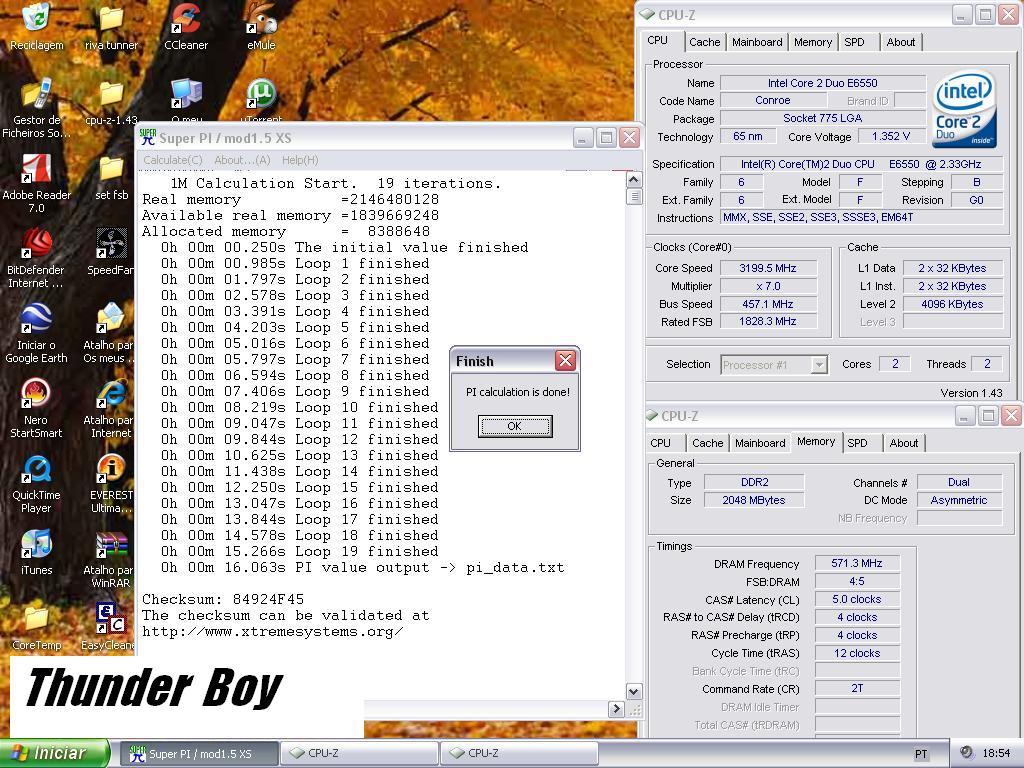Image resolution: width=1024 pixels, height=768 pixels.
Task: Open the Help(H) menu in Super PI
Action: click(x=300, y=160)
